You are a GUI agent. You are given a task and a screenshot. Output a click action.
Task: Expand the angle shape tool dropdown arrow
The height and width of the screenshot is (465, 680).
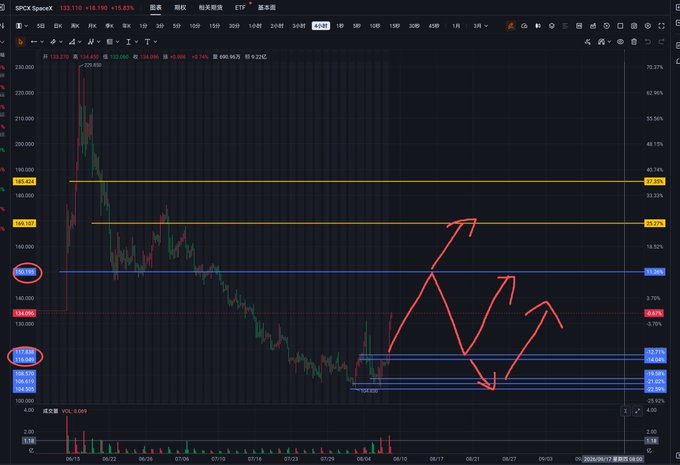point(80,42)
